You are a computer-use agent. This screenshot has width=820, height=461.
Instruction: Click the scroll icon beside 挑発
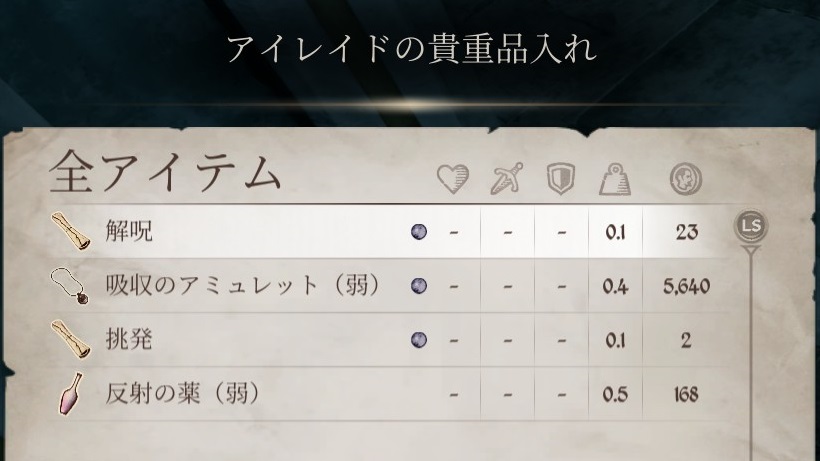pyautogui.click(x=71, y=339)
